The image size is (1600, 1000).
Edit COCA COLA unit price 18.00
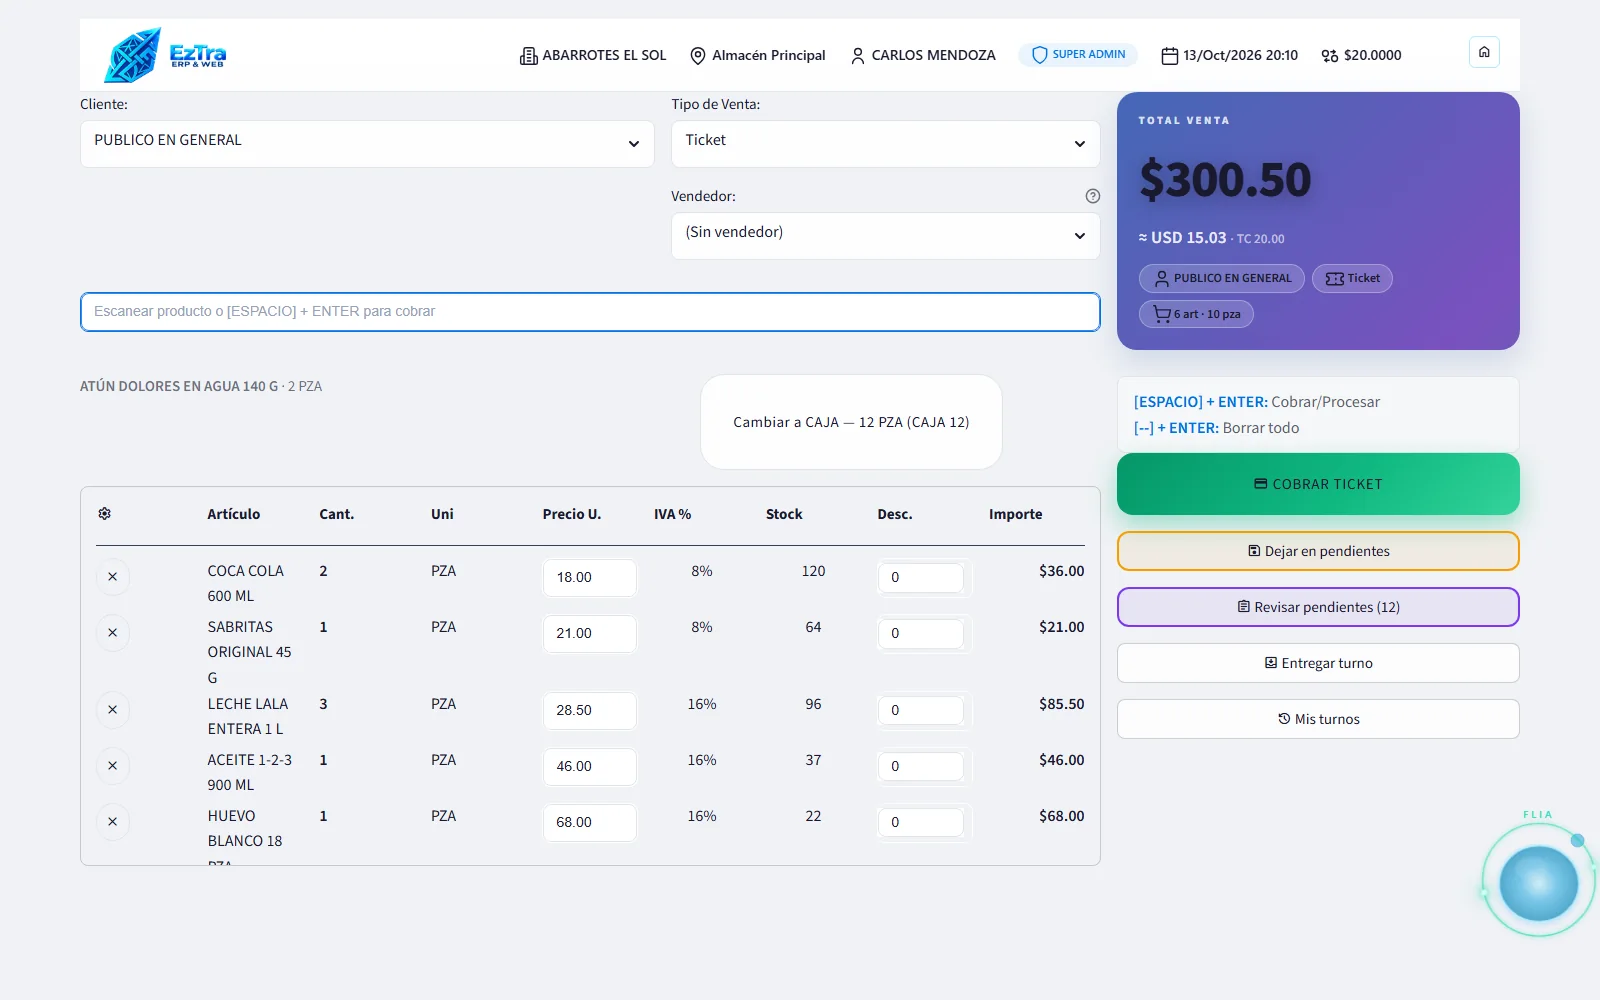pos(590,577)
